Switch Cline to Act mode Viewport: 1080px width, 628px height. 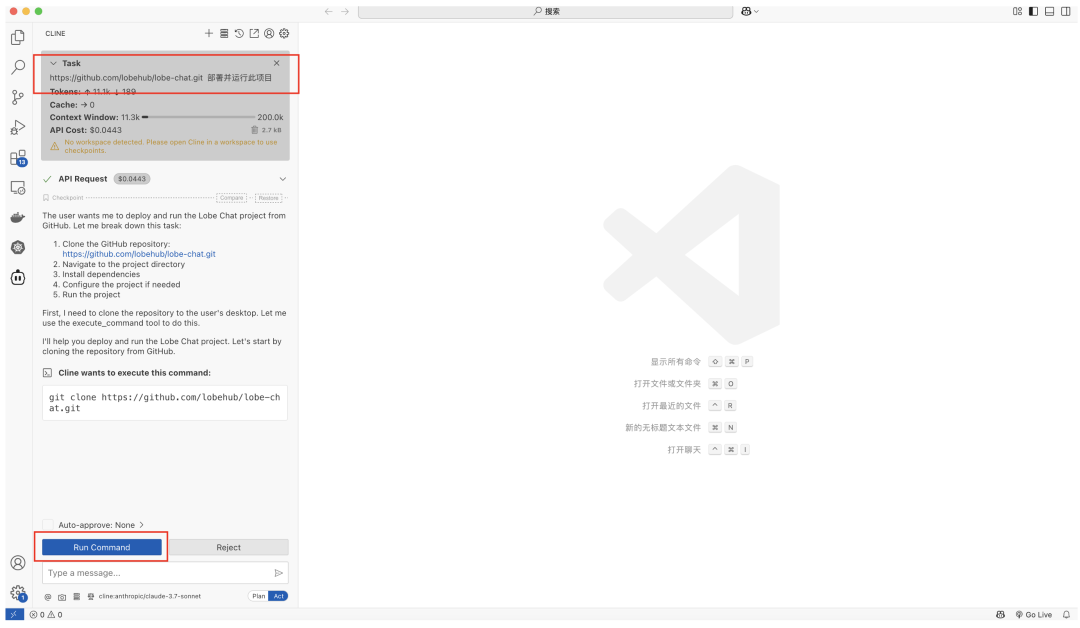point(278,596)
